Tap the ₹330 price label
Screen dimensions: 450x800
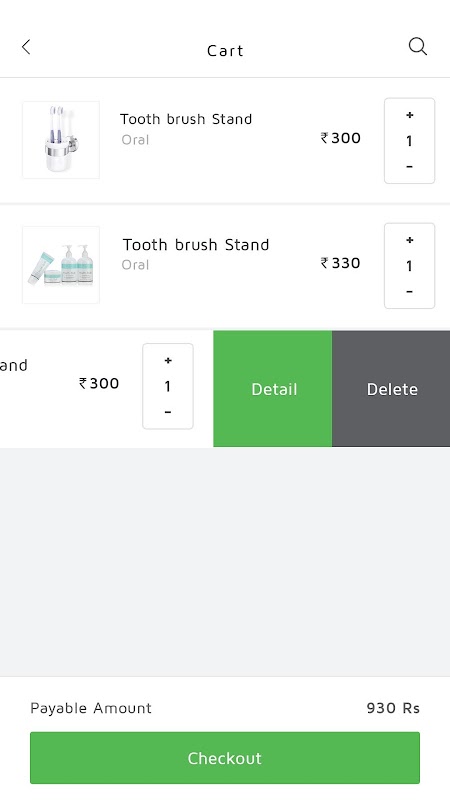click(x=340, y=263)
